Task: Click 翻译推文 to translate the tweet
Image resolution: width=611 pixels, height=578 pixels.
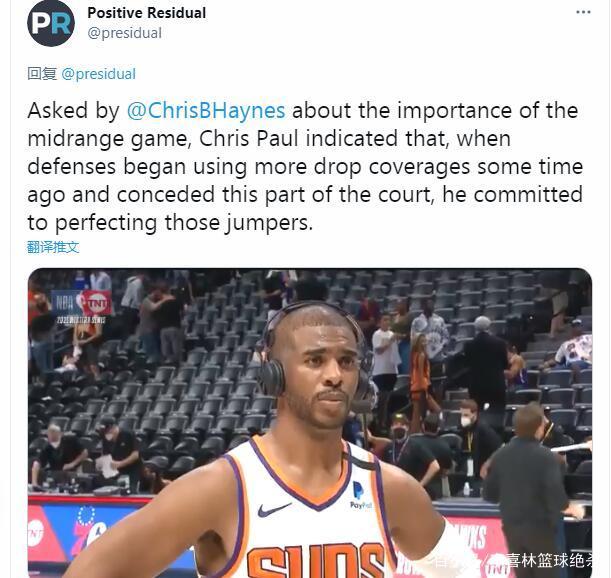Action: click(53, 247)
